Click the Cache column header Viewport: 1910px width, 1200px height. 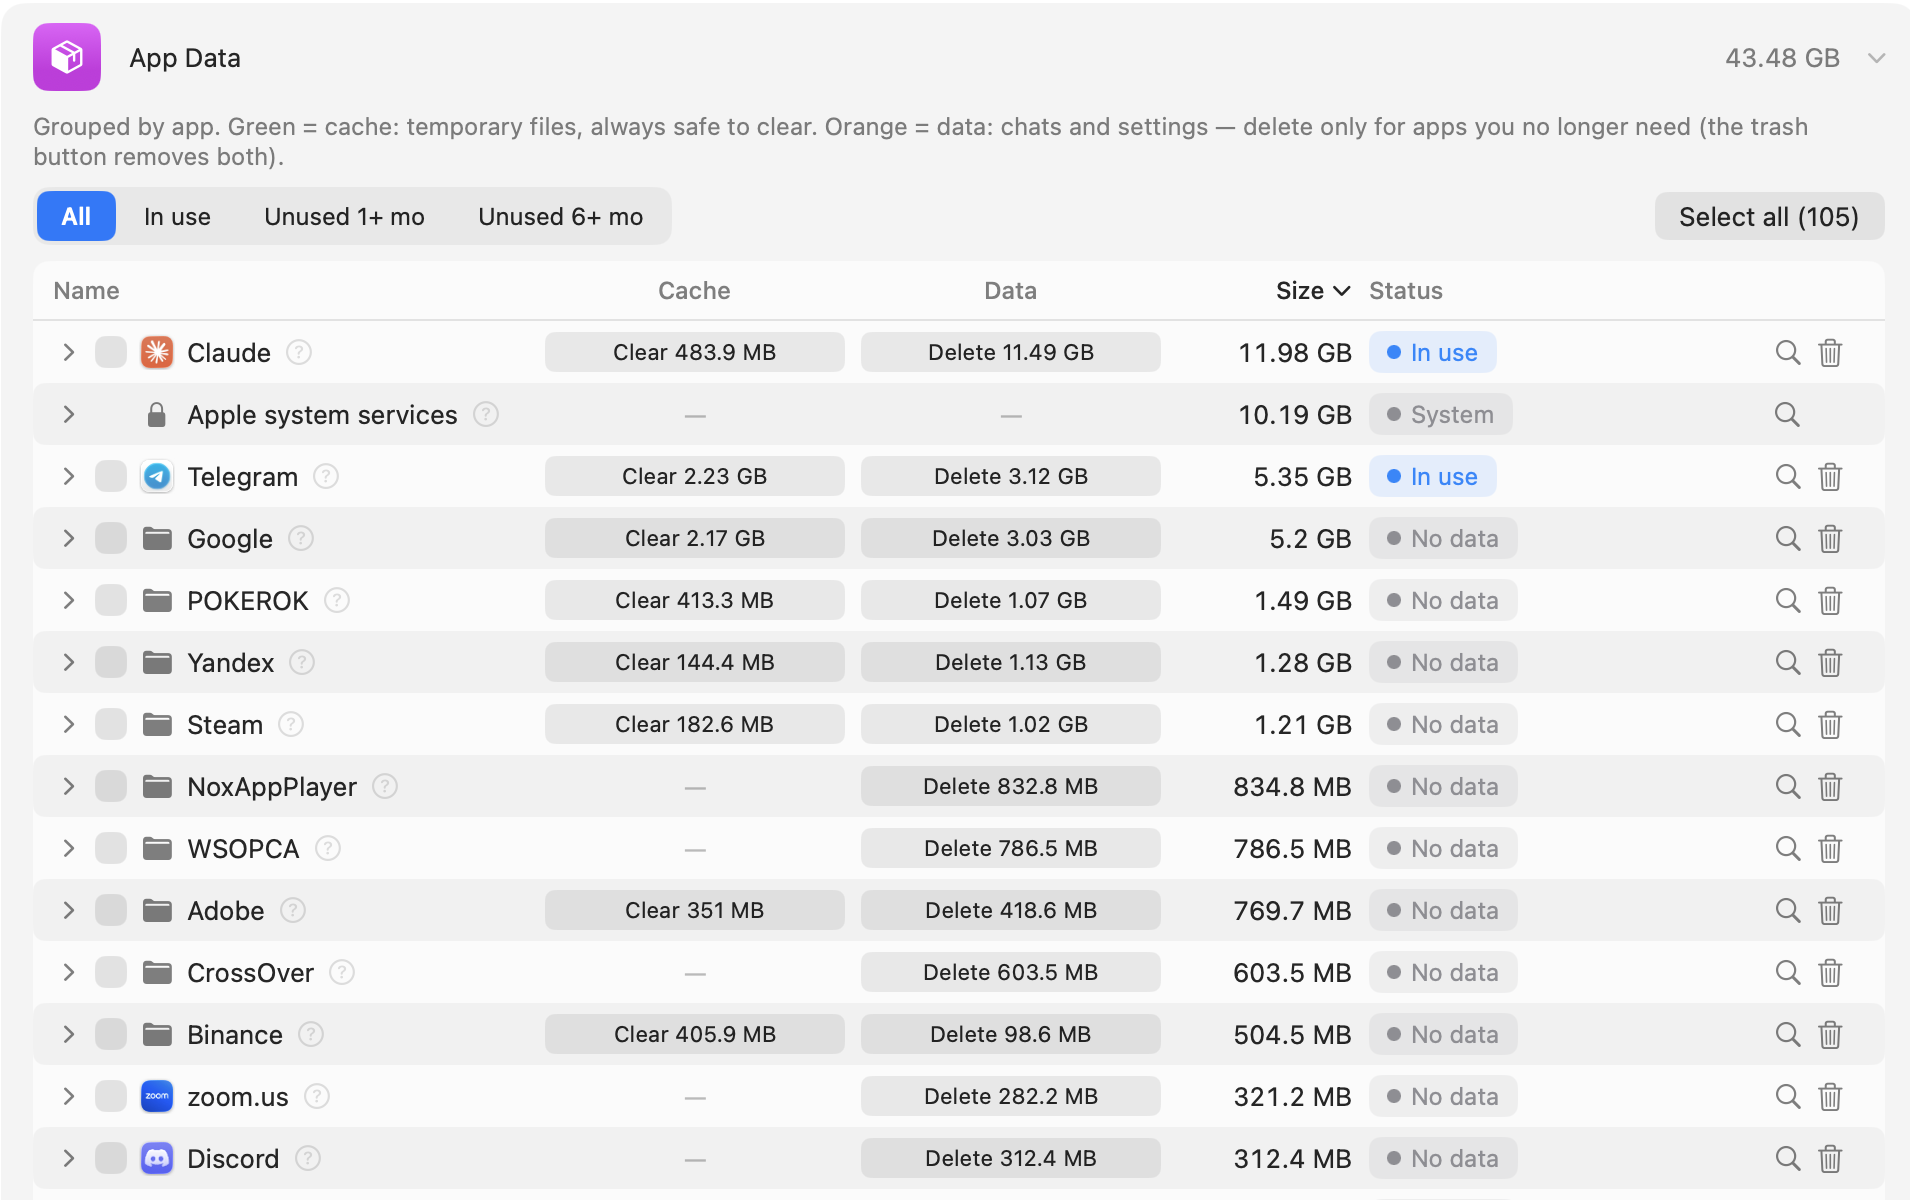[694, 291]
